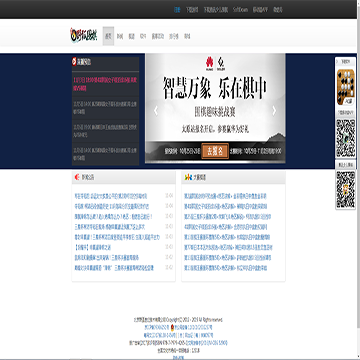
Task: Select the highlighted home tab in main navigation
Action: 108,36
